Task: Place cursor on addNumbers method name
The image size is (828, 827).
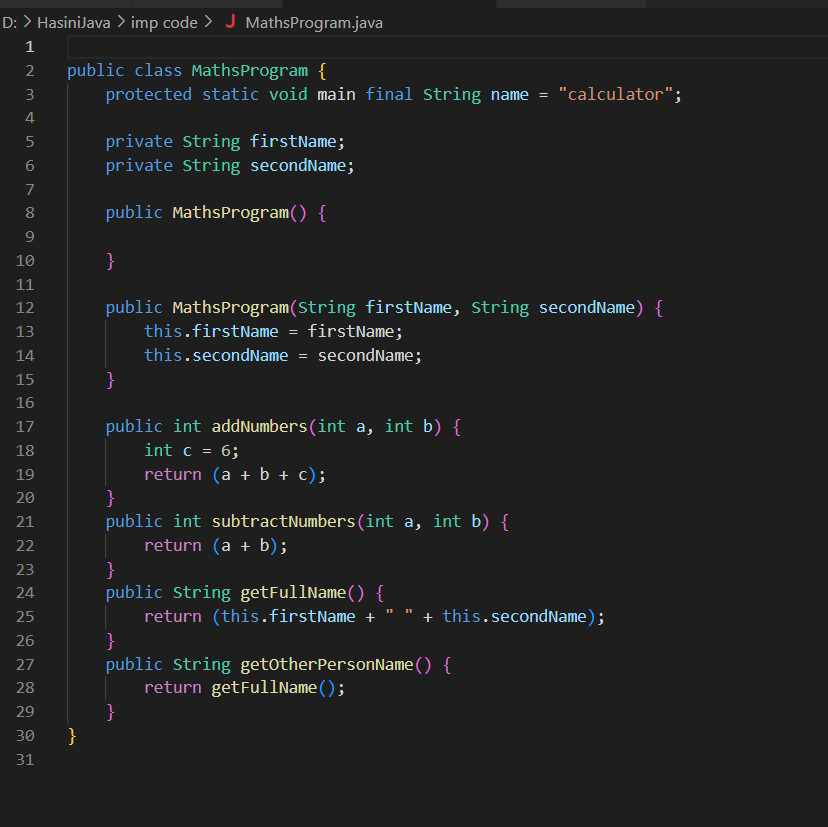Action: (259, 427)
